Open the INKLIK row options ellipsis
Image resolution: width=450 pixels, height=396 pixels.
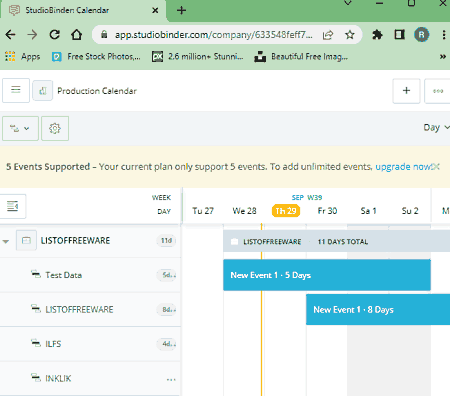[x=171, y=379]
